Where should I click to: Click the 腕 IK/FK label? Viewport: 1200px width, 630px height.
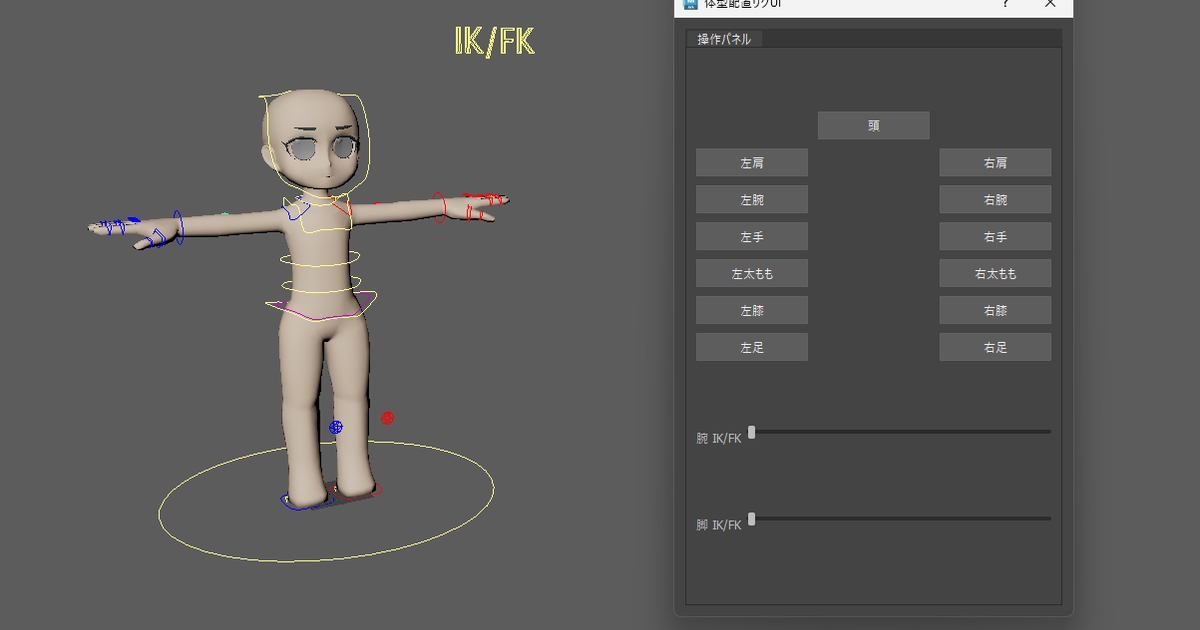coord(719,438)
